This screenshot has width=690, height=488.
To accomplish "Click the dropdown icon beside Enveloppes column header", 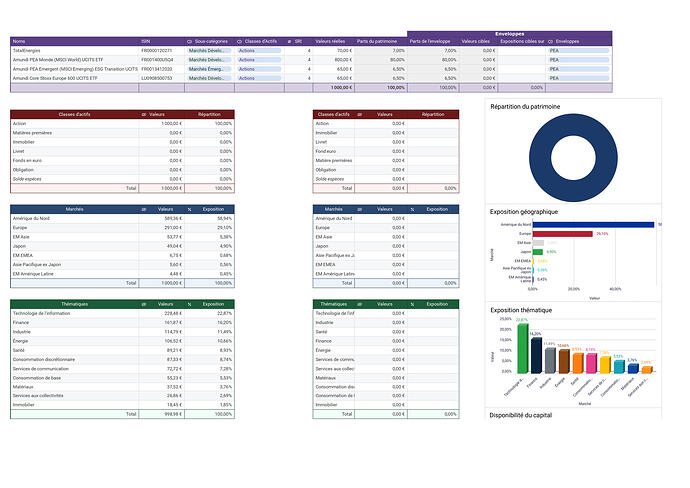I will click(x=550, y=41).
